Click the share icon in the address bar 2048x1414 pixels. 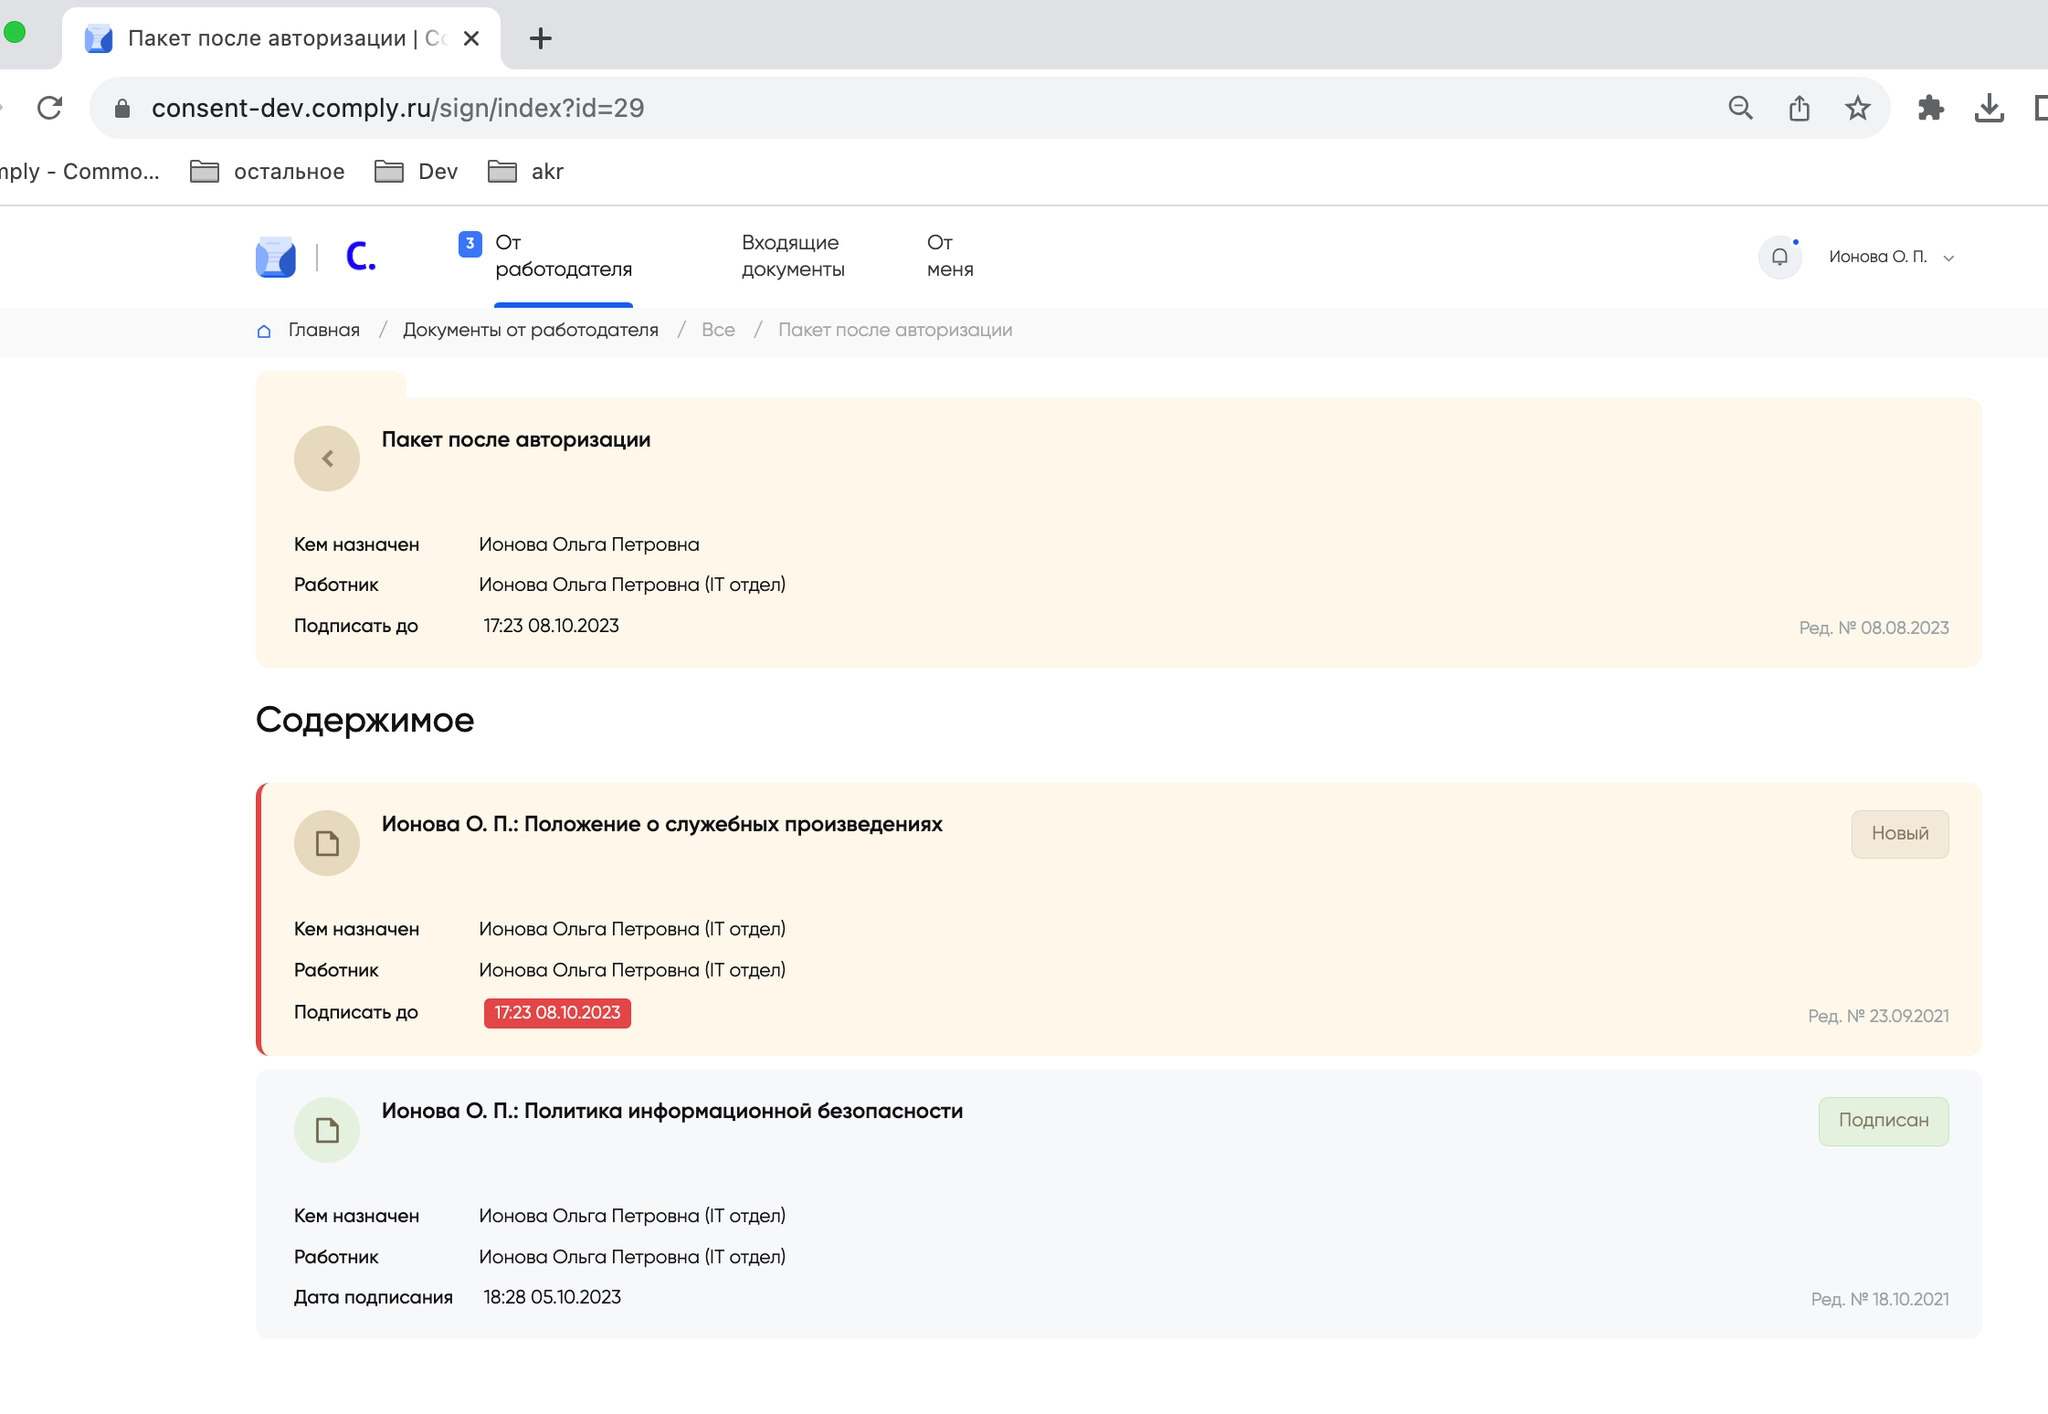point(1799,108)
